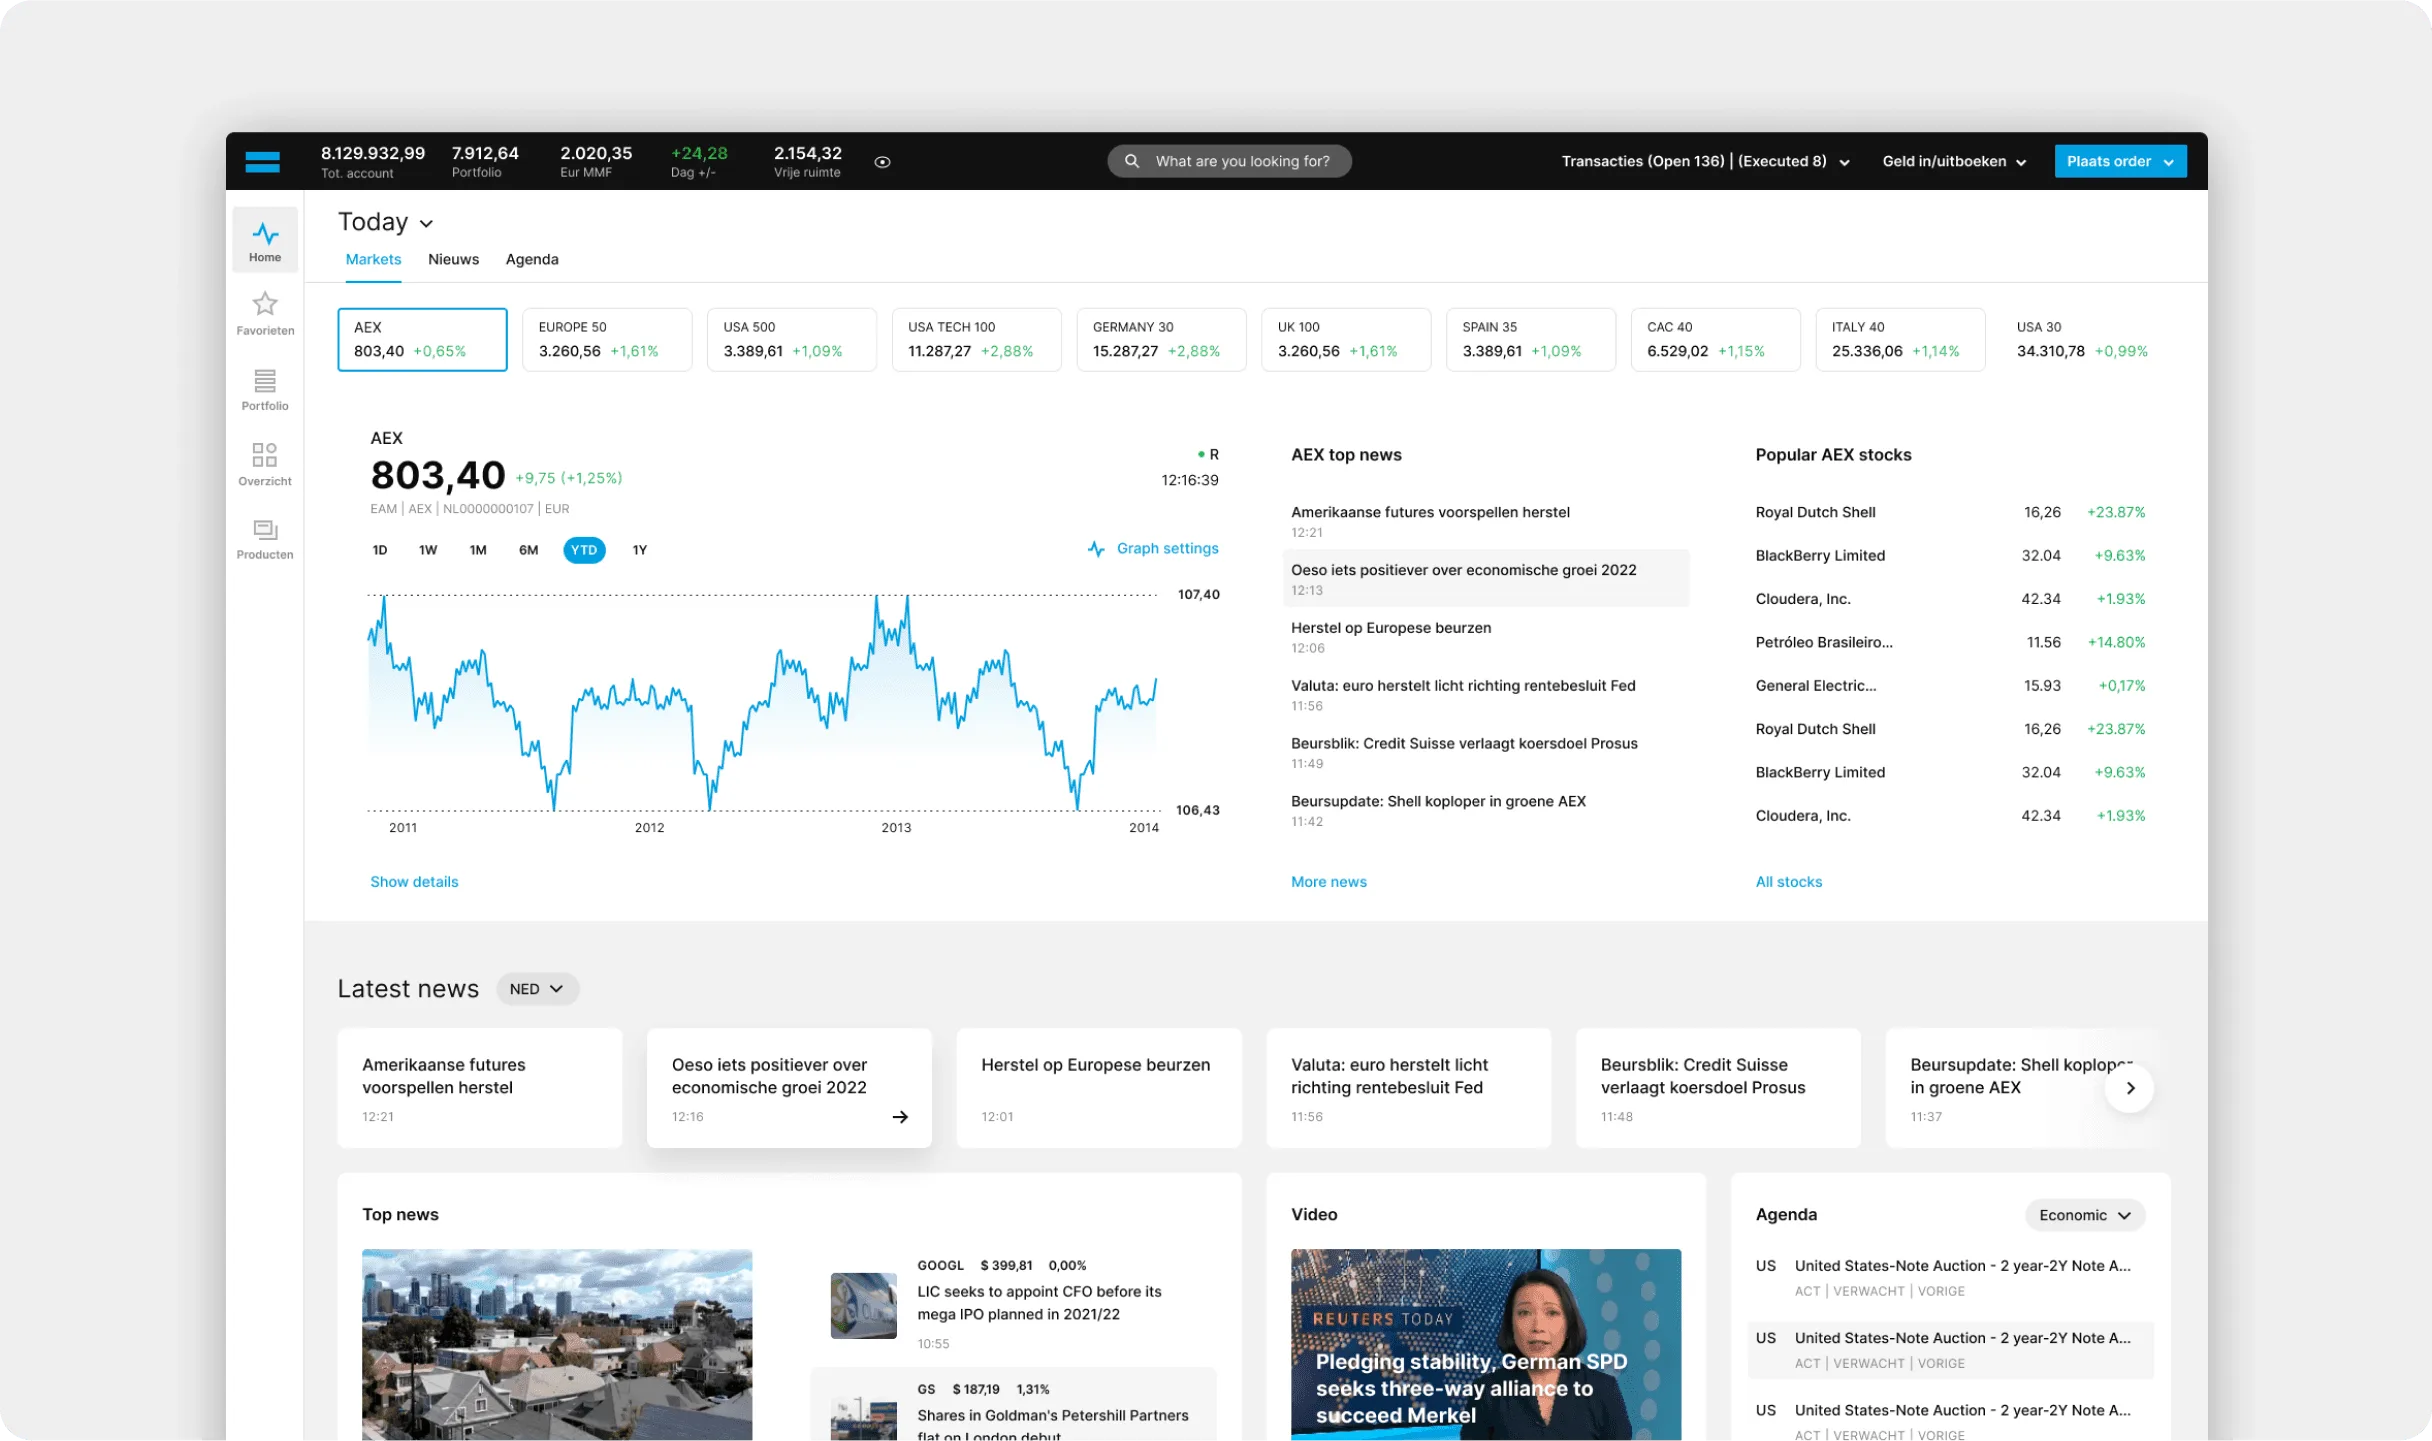Open Portfolio in sidebar
The height and width of the screenshot is (1441, 2432).
(265, 389)
